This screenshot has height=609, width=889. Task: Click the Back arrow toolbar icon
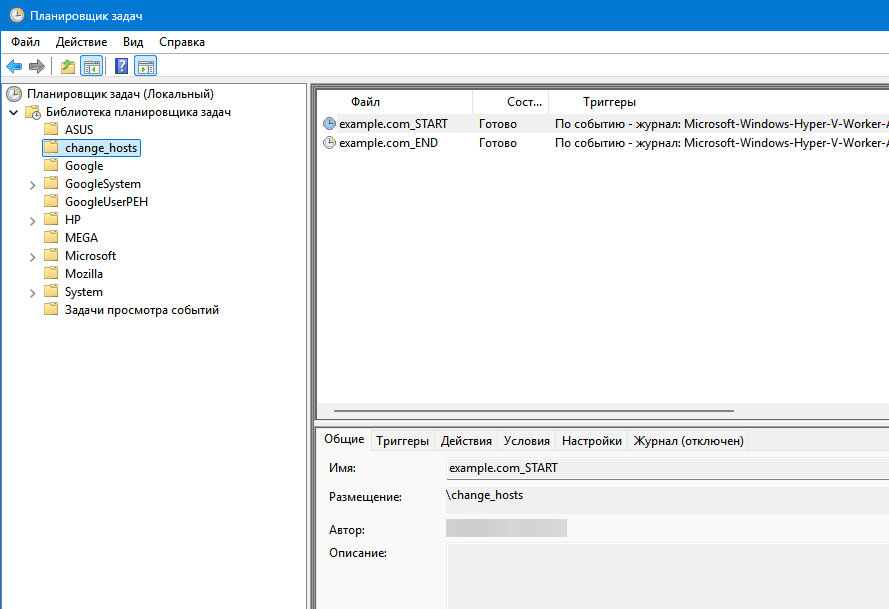[14, 67]
